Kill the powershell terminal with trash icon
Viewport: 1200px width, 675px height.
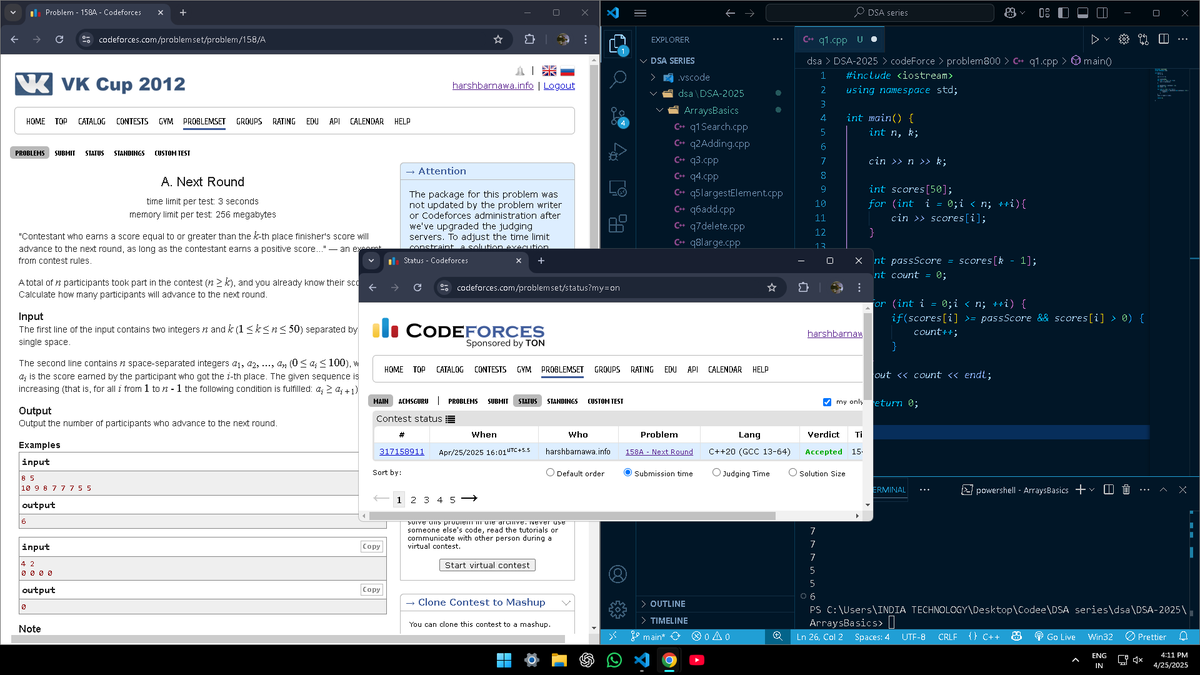(1126, 490)
